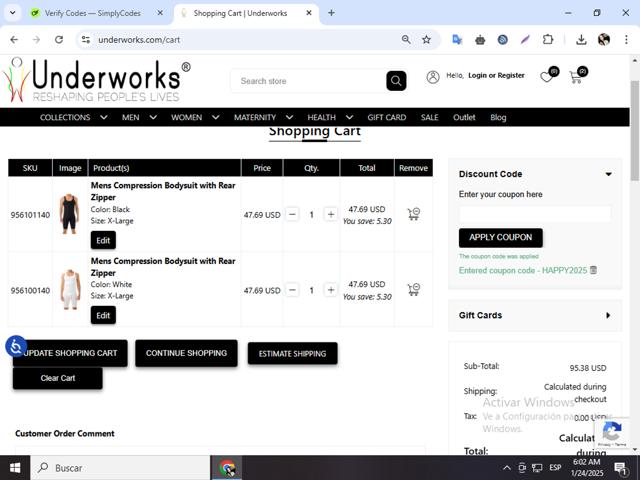Viewport: 640px width, 480px height.
Task: Expand the MEN menu chevron
Action: point(153,118)
